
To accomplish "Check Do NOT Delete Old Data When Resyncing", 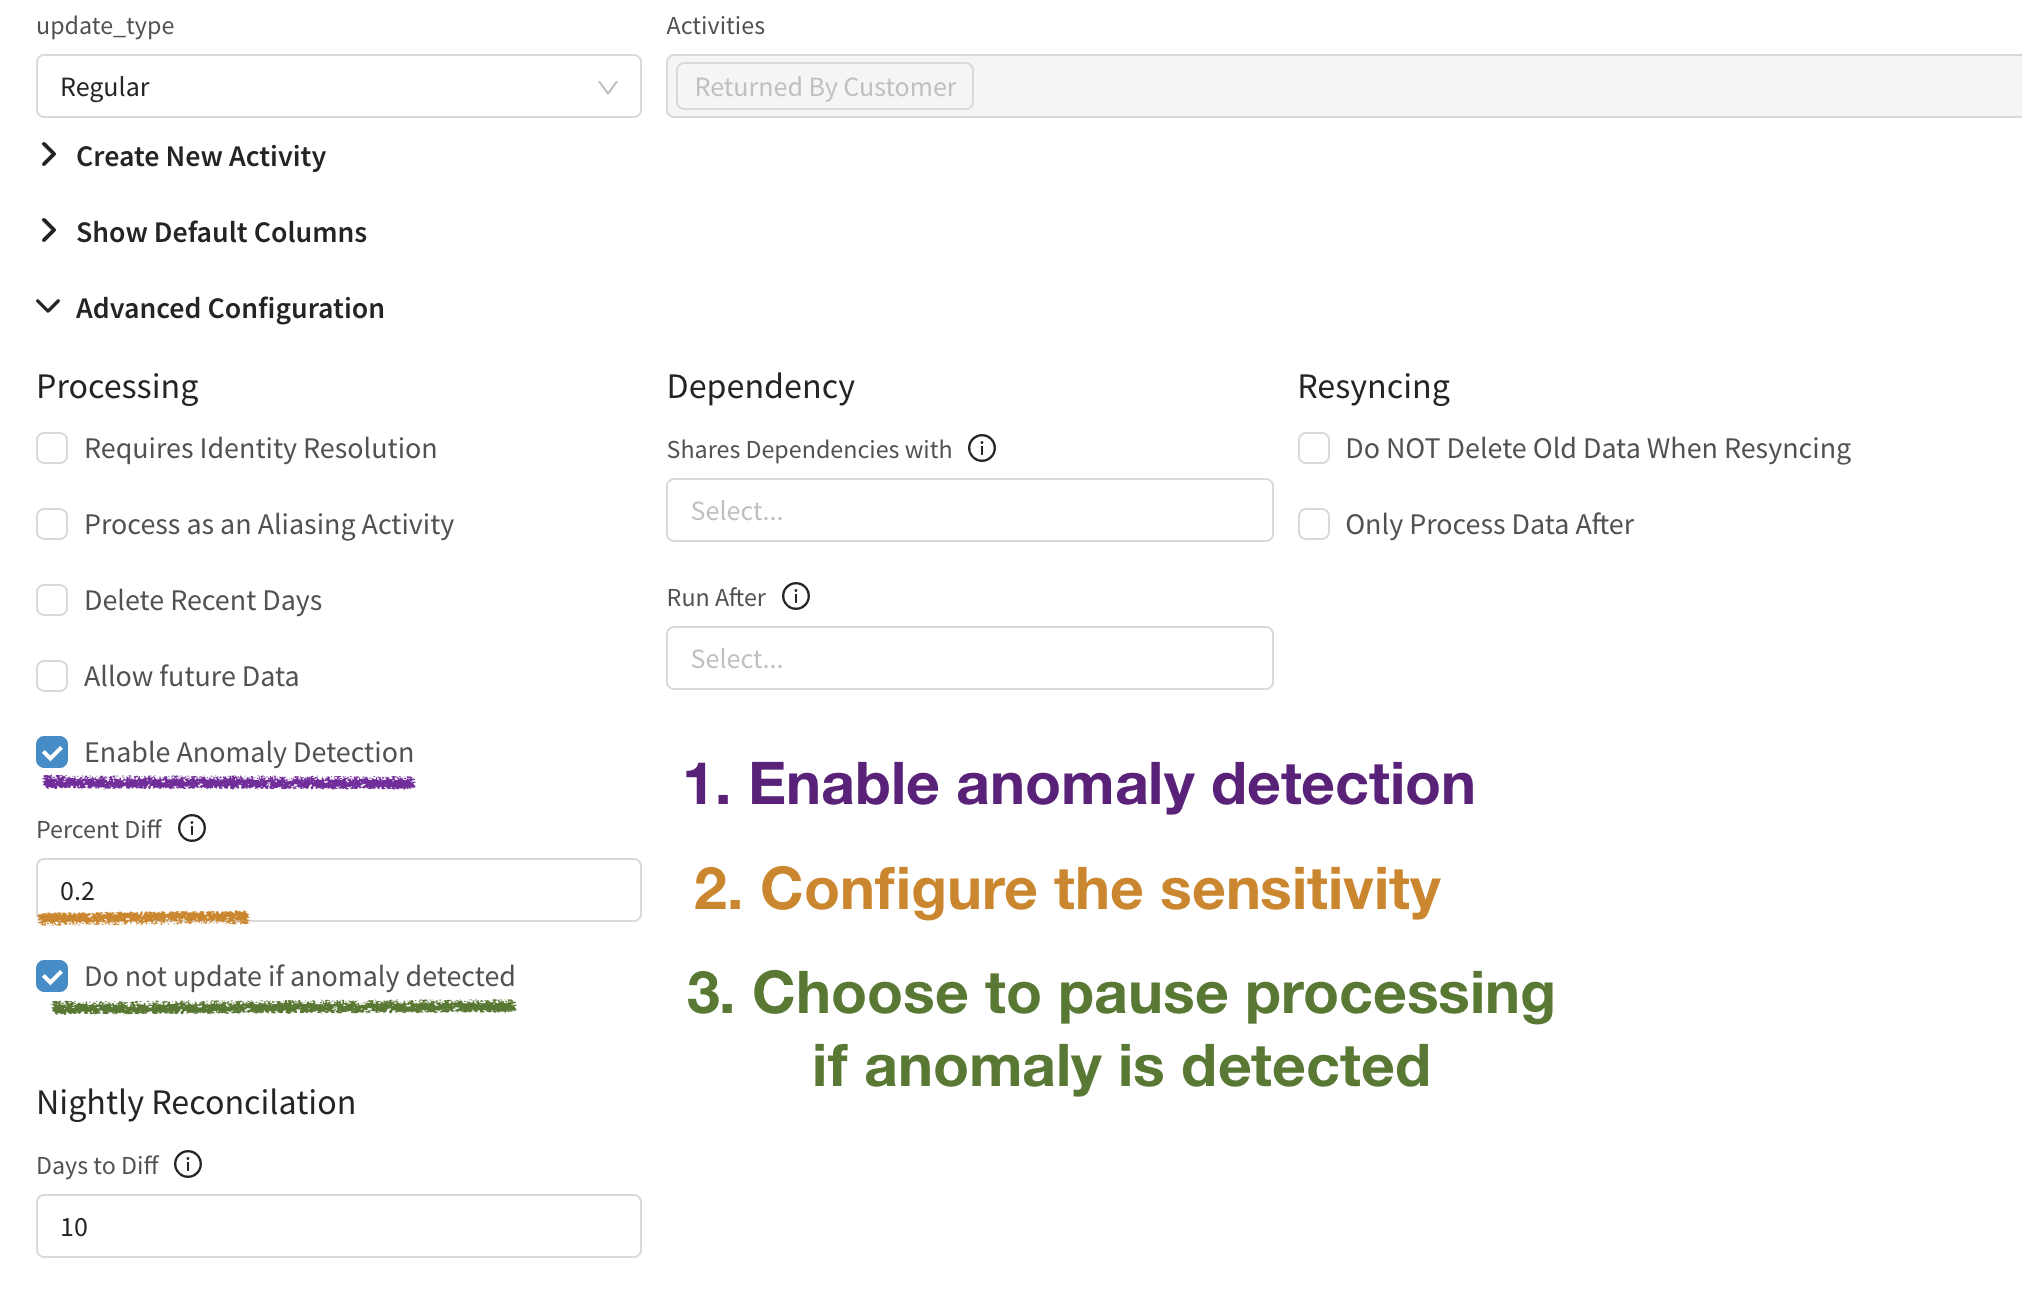I will 1314,448.
